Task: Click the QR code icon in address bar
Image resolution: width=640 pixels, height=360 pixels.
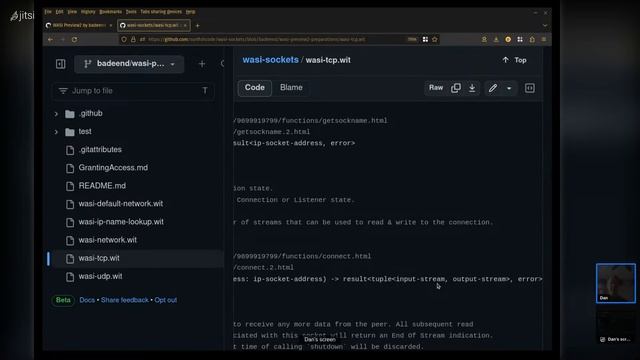Action: pyautogui.click(x=425, y=40)
